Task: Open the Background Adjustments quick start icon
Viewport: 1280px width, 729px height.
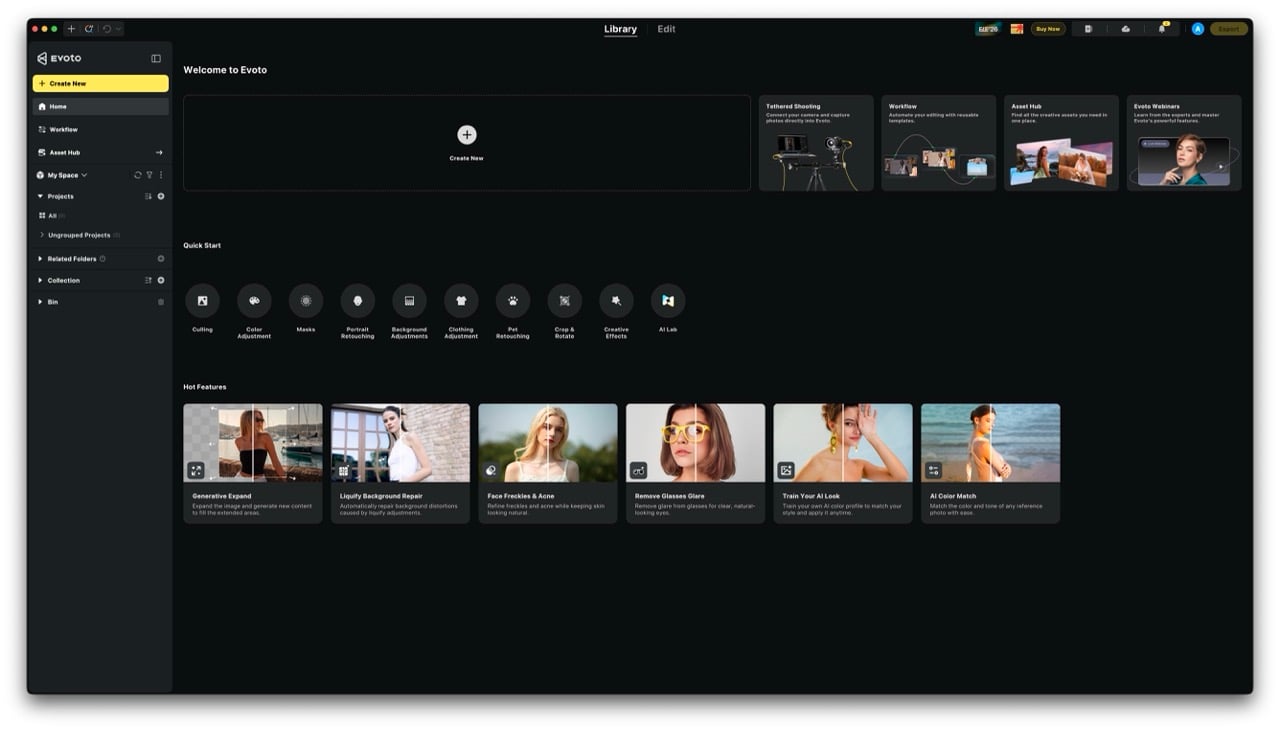Action: click(x=409, y=300)
